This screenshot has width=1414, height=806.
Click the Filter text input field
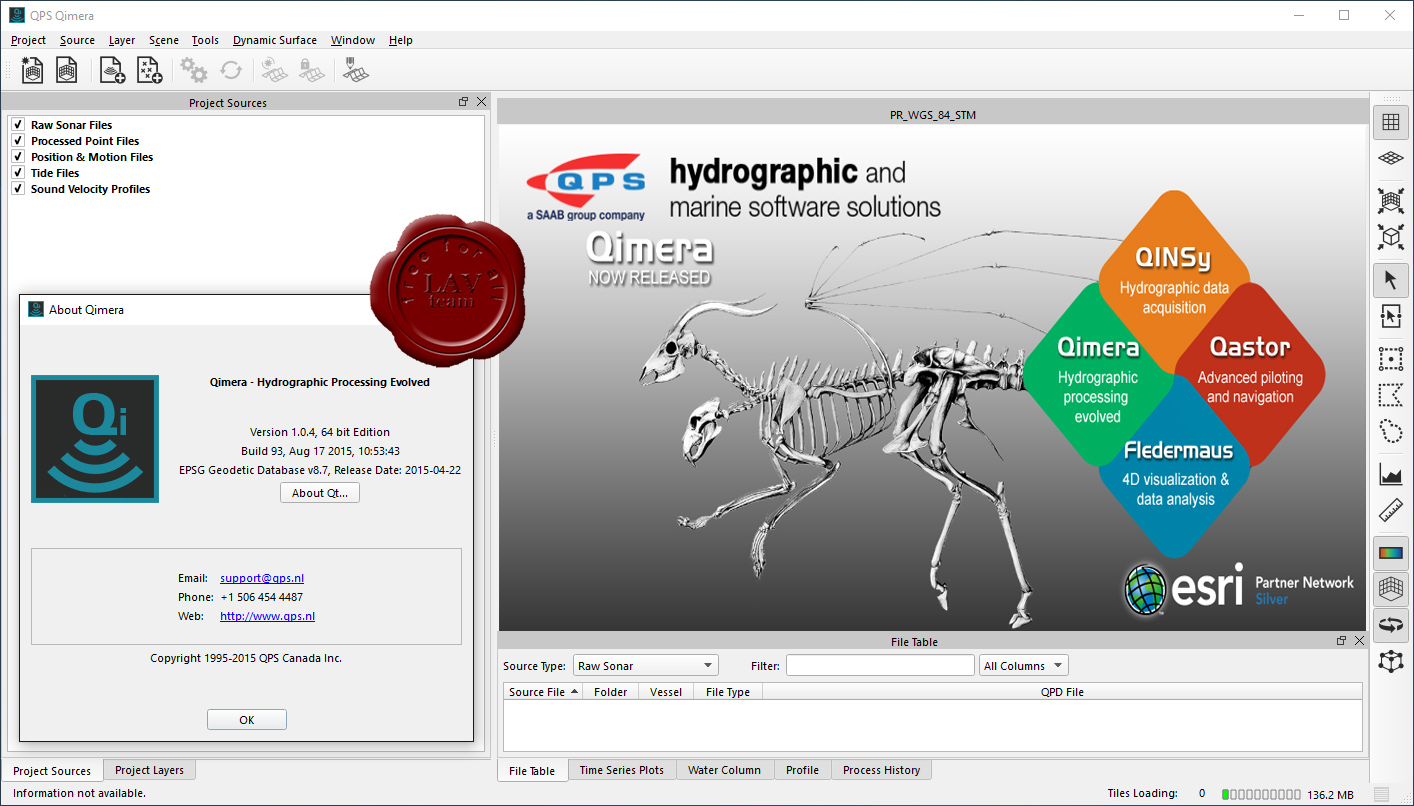tap(880, 665)
